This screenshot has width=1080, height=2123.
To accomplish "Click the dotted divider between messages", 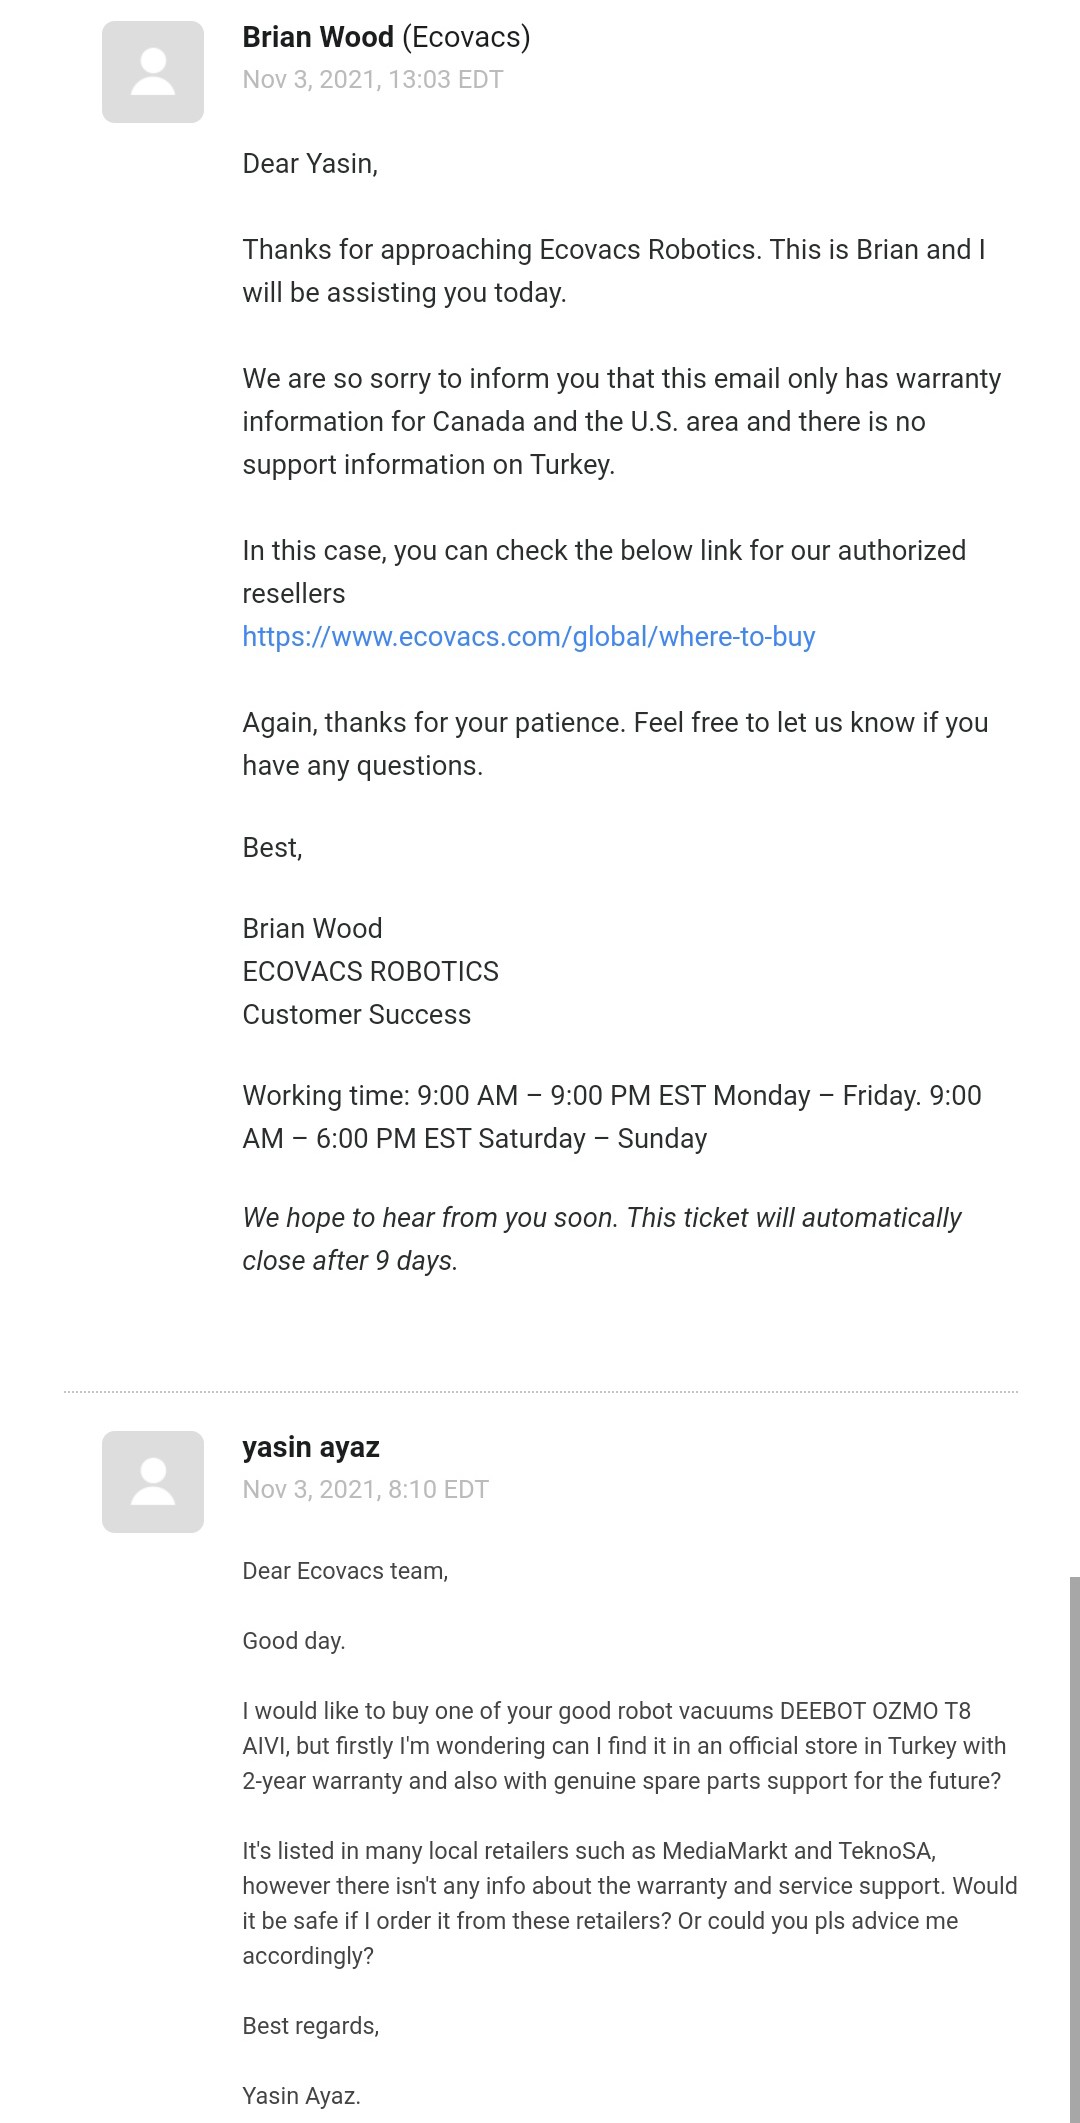I will pos(541,1391).
